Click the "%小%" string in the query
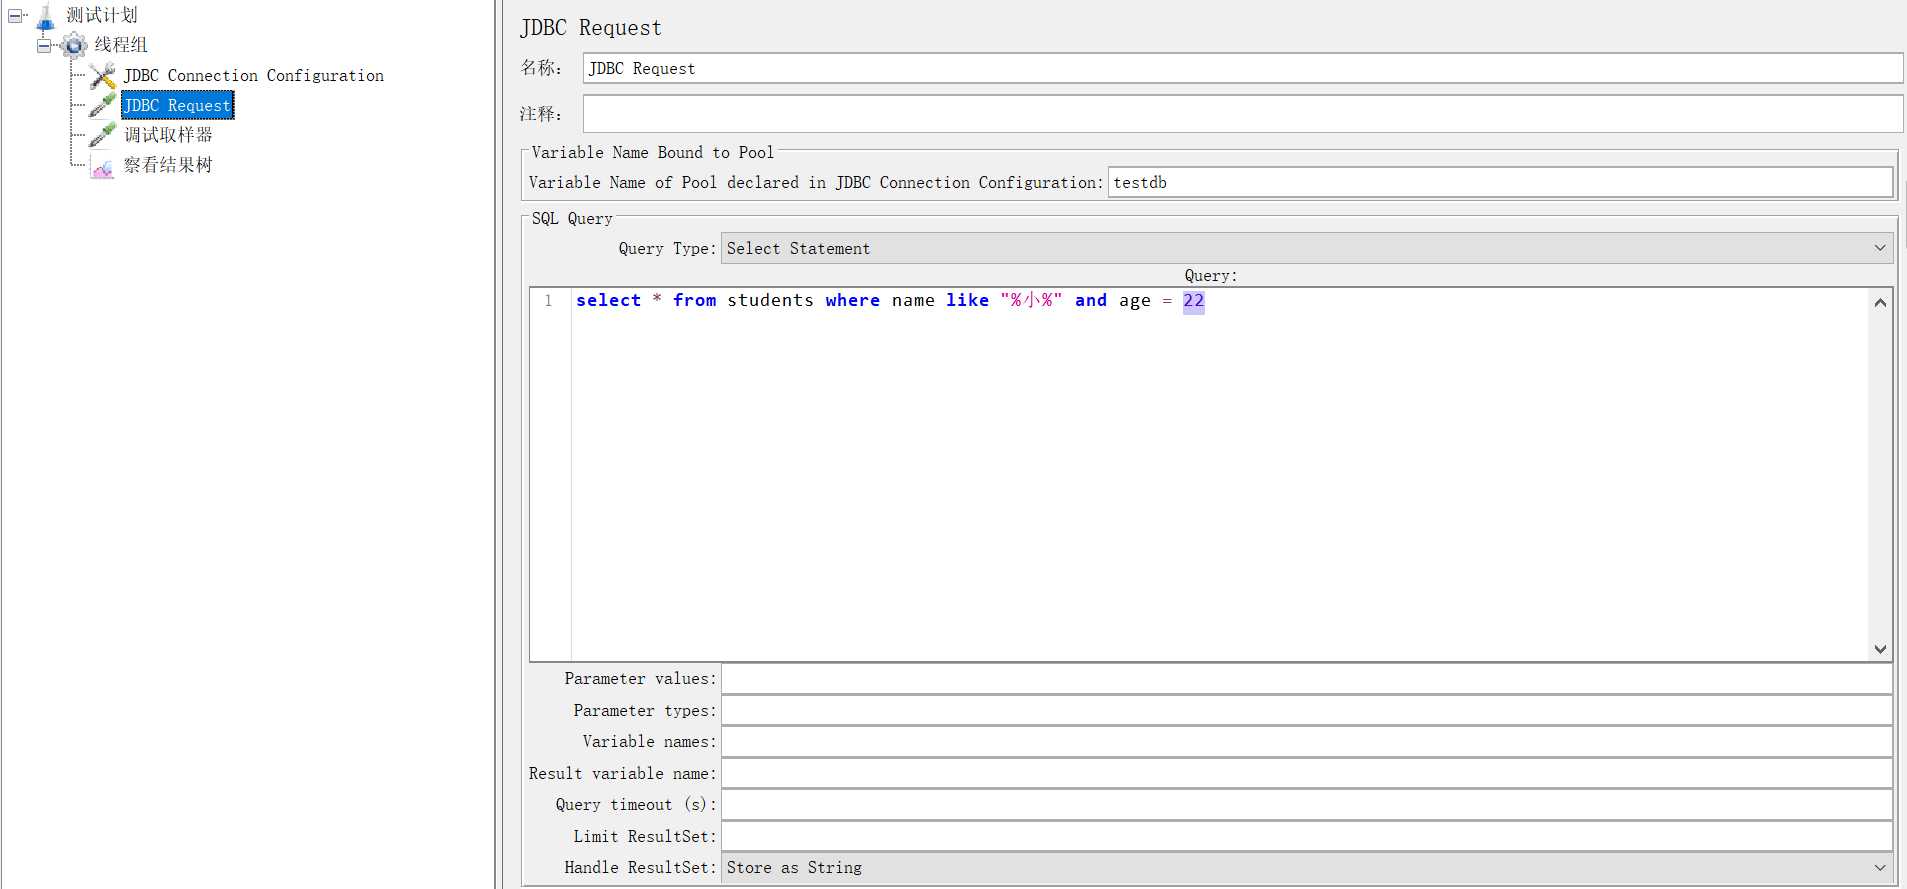The width and height of the screenshot is (1907, 889). pyautogui.click(x=1031, y=301)
